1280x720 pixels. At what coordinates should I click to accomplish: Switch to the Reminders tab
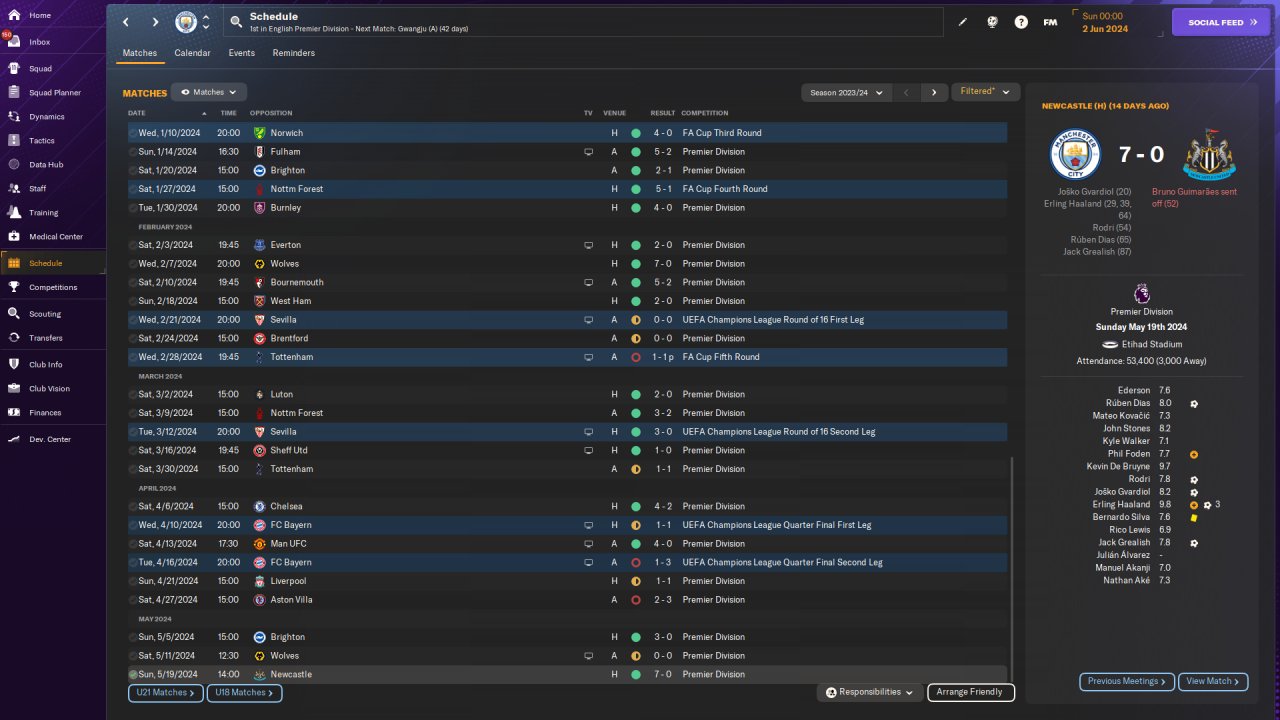pos(293,53)
